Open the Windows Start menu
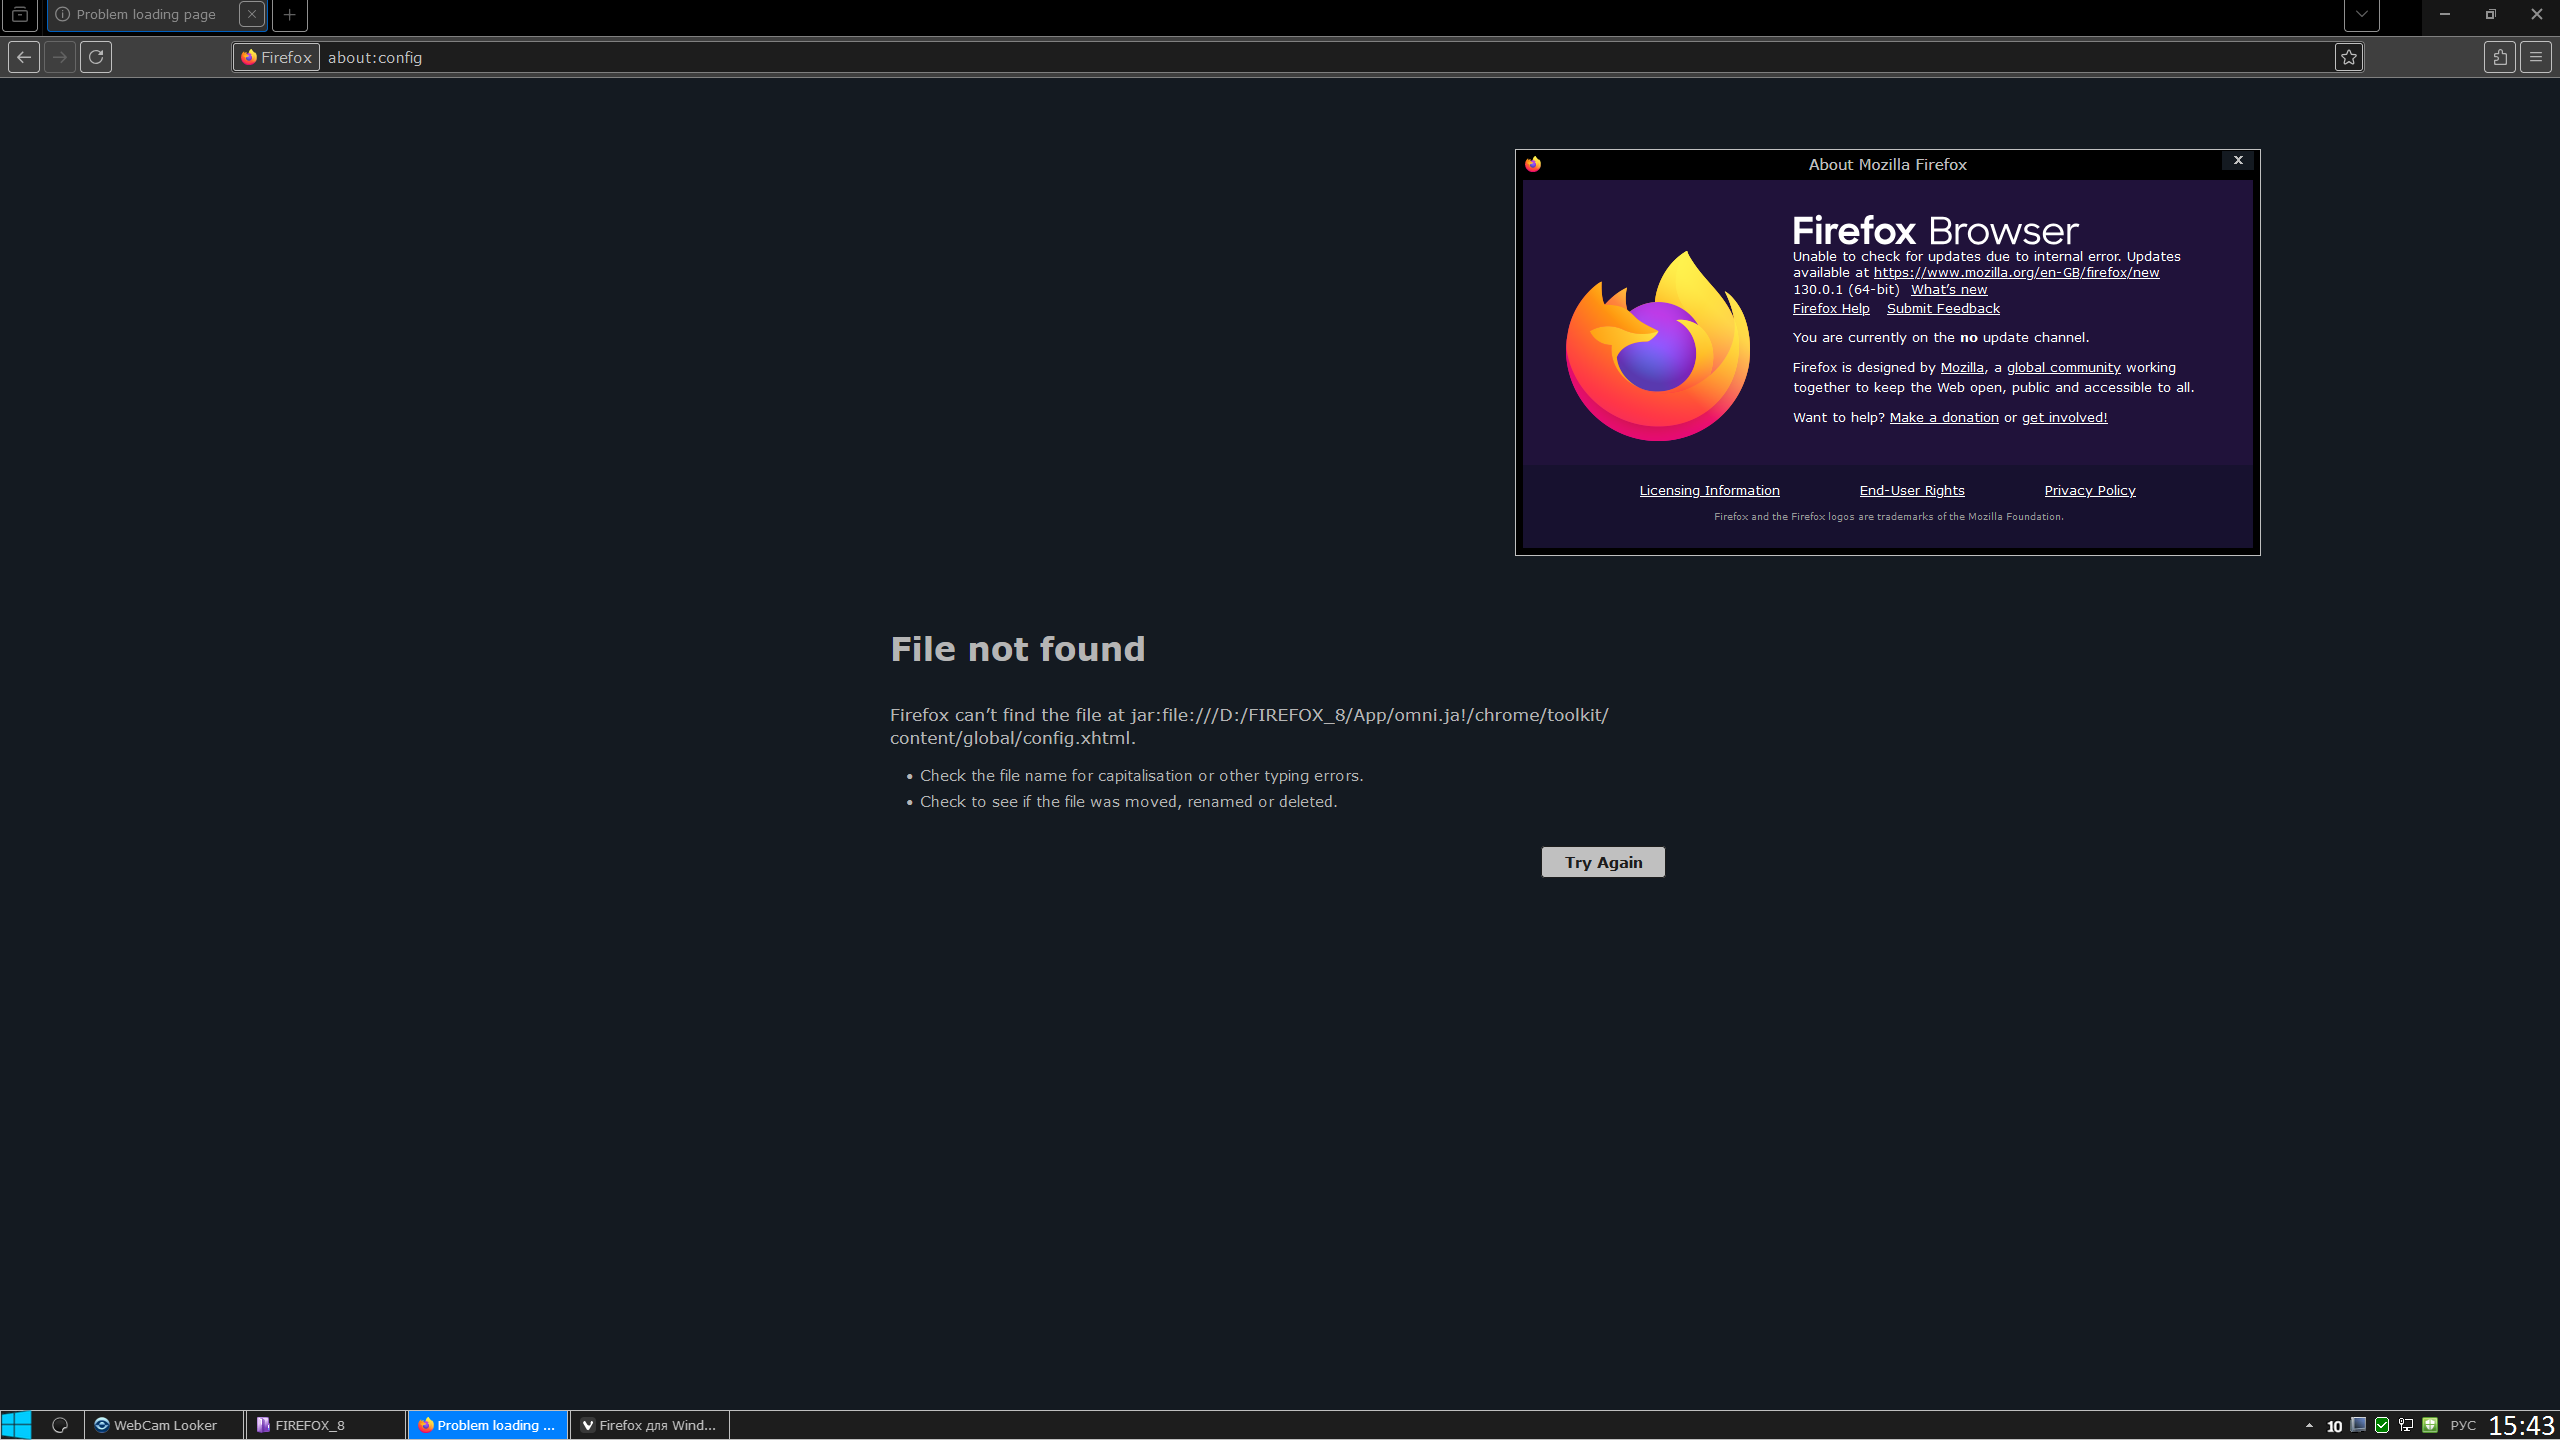This screenshot has width=2560, height=1440. click(x=17, y=1425)
